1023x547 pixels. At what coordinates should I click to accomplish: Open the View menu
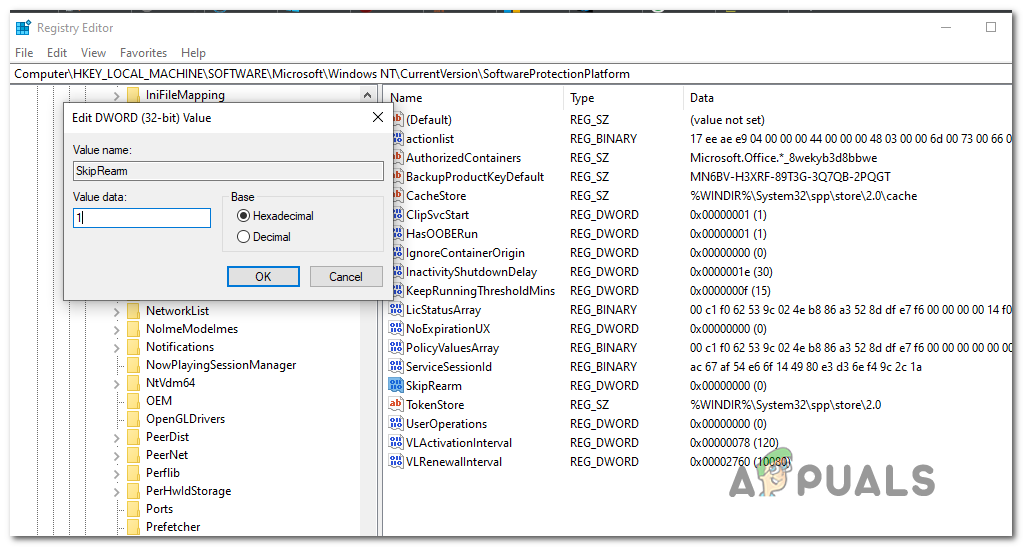(93, 53)
